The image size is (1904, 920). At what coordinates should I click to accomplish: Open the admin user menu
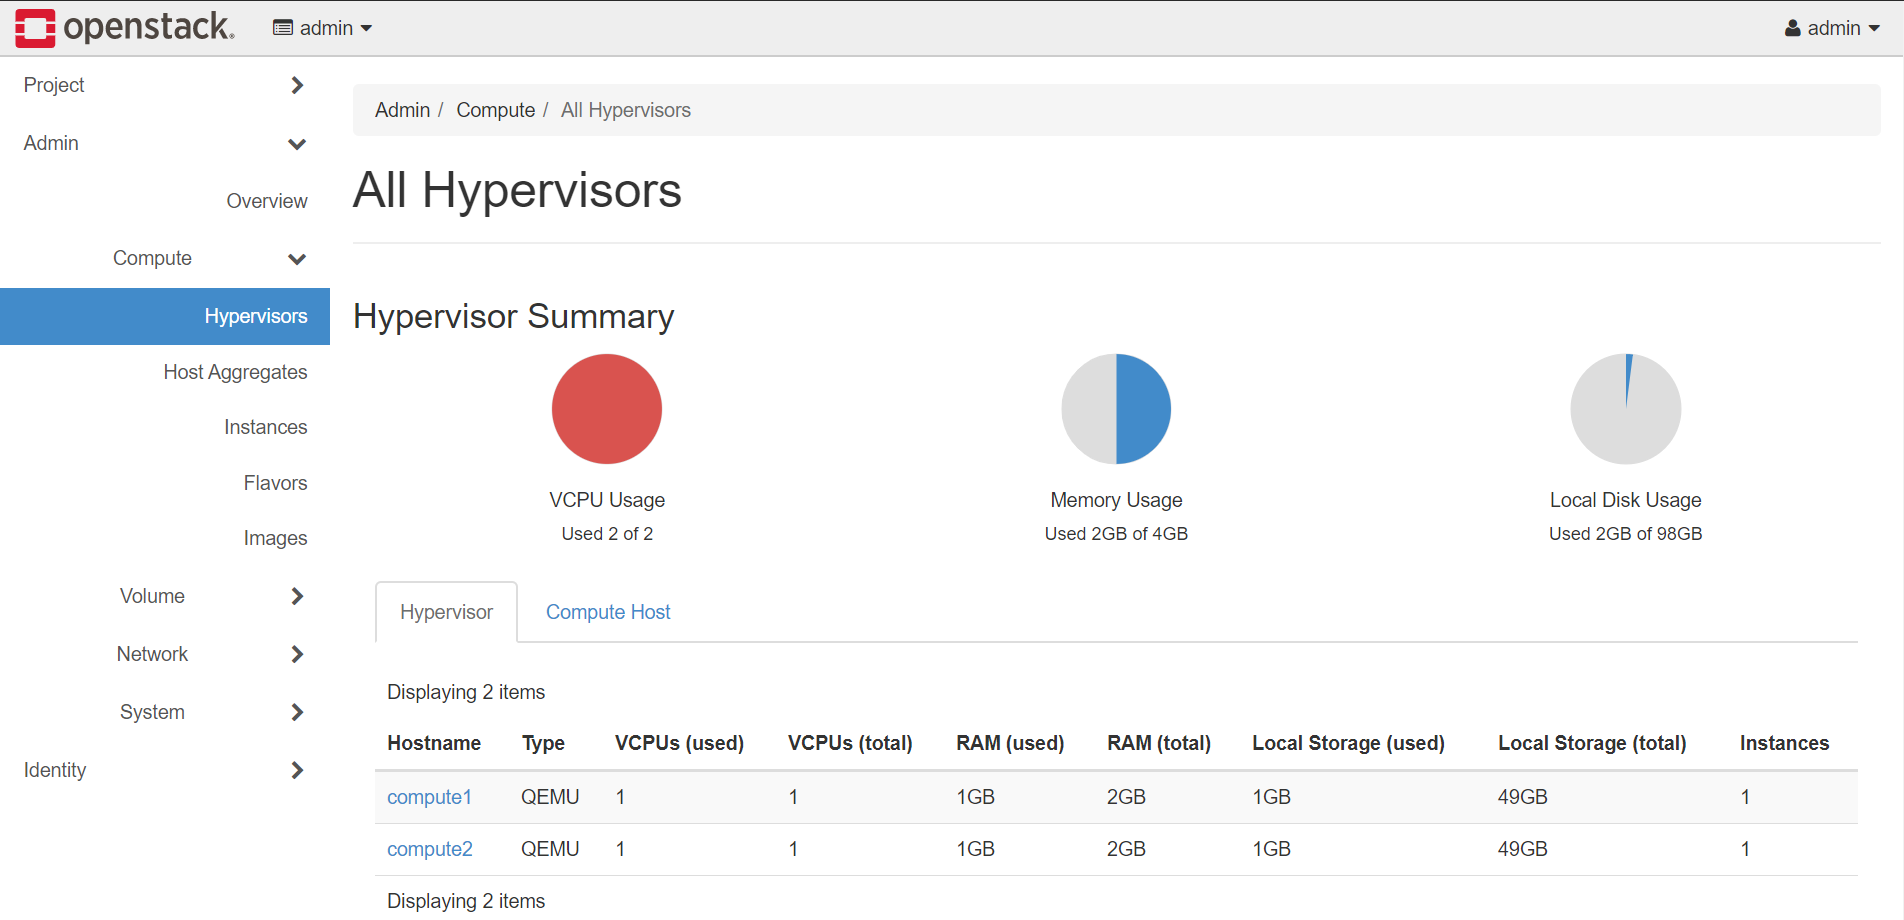click(1832, 28)
